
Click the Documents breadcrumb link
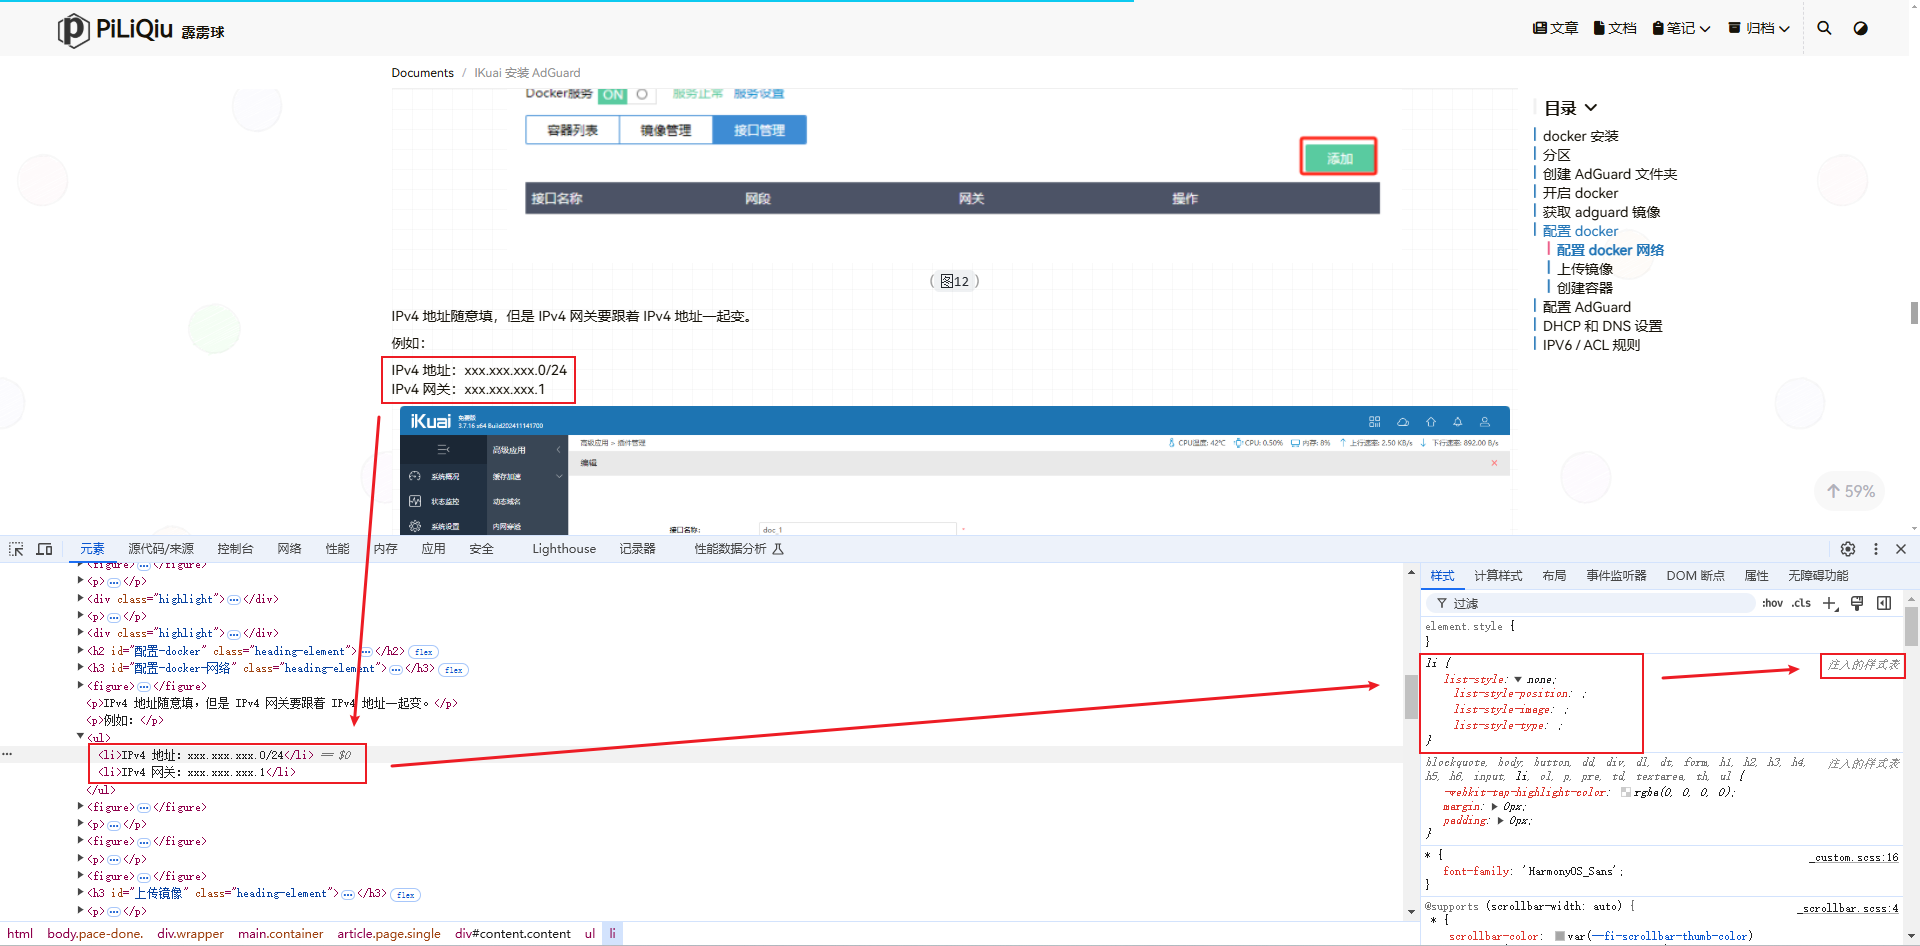422,73
